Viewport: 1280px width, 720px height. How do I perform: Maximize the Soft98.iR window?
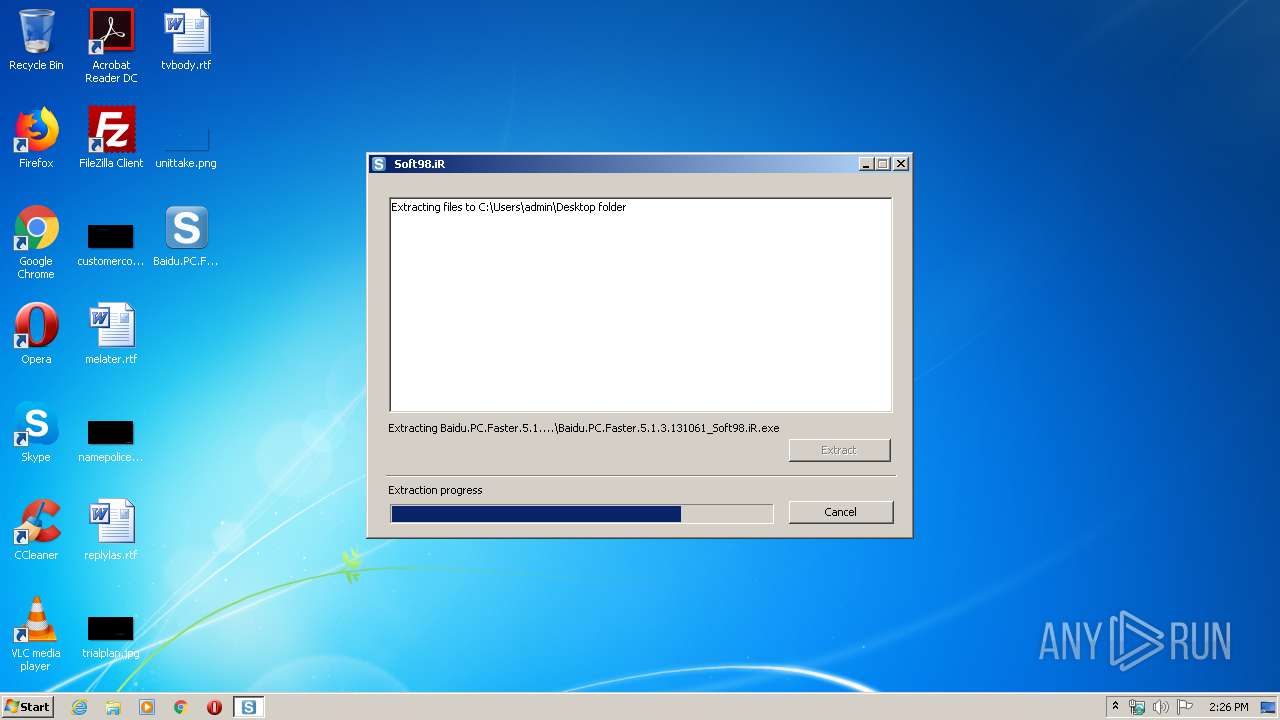click(x=883, y=164)
